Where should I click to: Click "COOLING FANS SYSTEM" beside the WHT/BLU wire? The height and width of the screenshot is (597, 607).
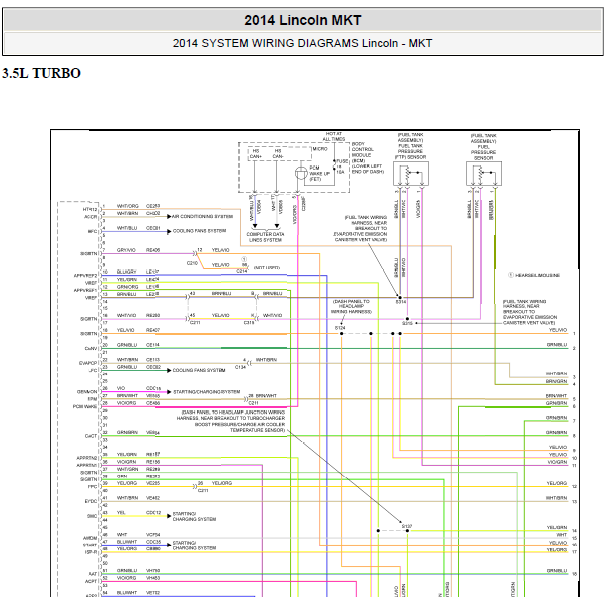pos(199,231)
